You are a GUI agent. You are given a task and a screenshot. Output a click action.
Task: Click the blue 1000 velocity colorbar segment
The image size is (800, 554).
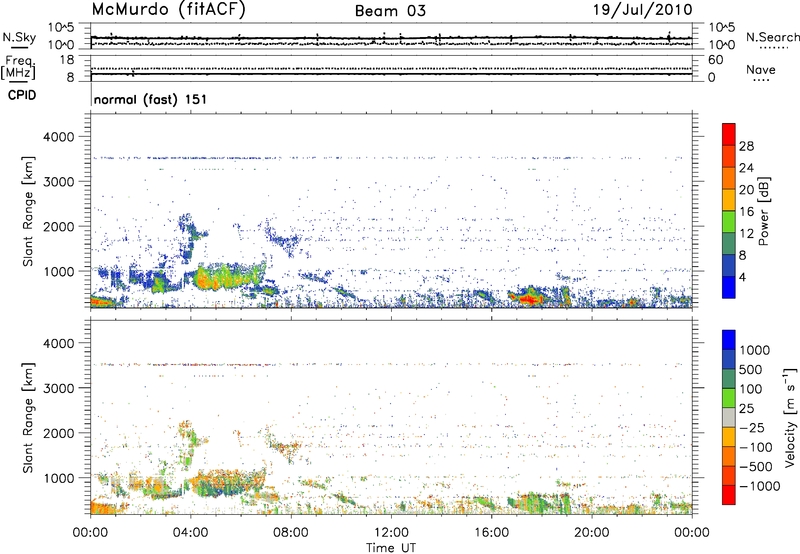click(729, 340)
